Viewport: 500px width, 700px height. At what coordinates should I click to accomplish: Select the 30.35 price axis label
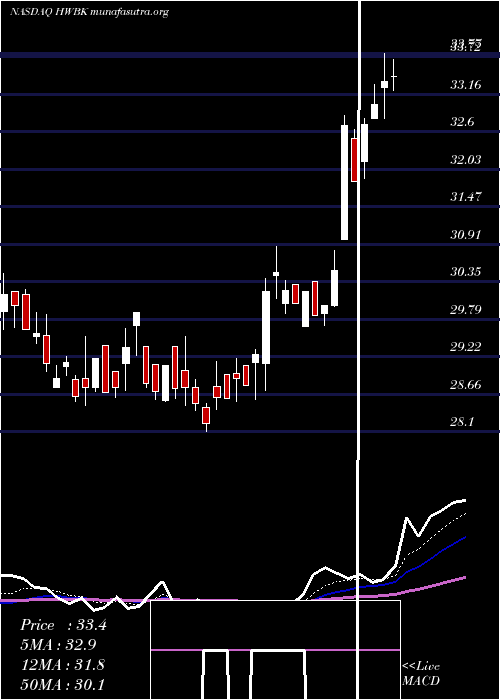[465, 271]
